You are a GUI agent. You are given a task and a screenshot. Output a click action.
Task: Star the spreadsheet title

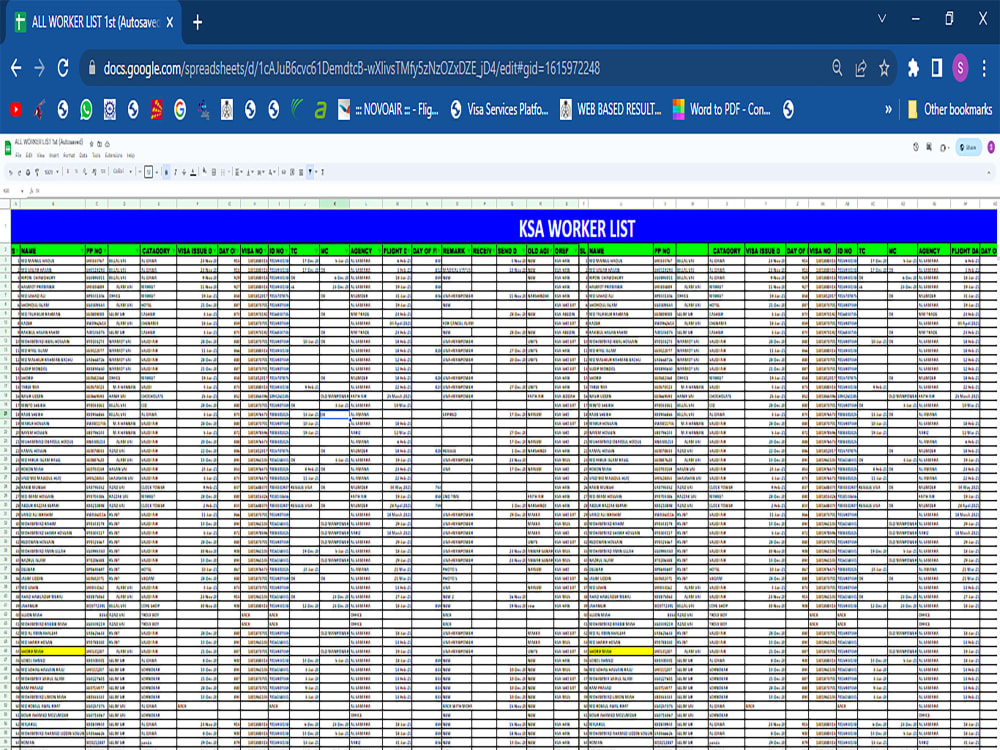coord(91,144)
